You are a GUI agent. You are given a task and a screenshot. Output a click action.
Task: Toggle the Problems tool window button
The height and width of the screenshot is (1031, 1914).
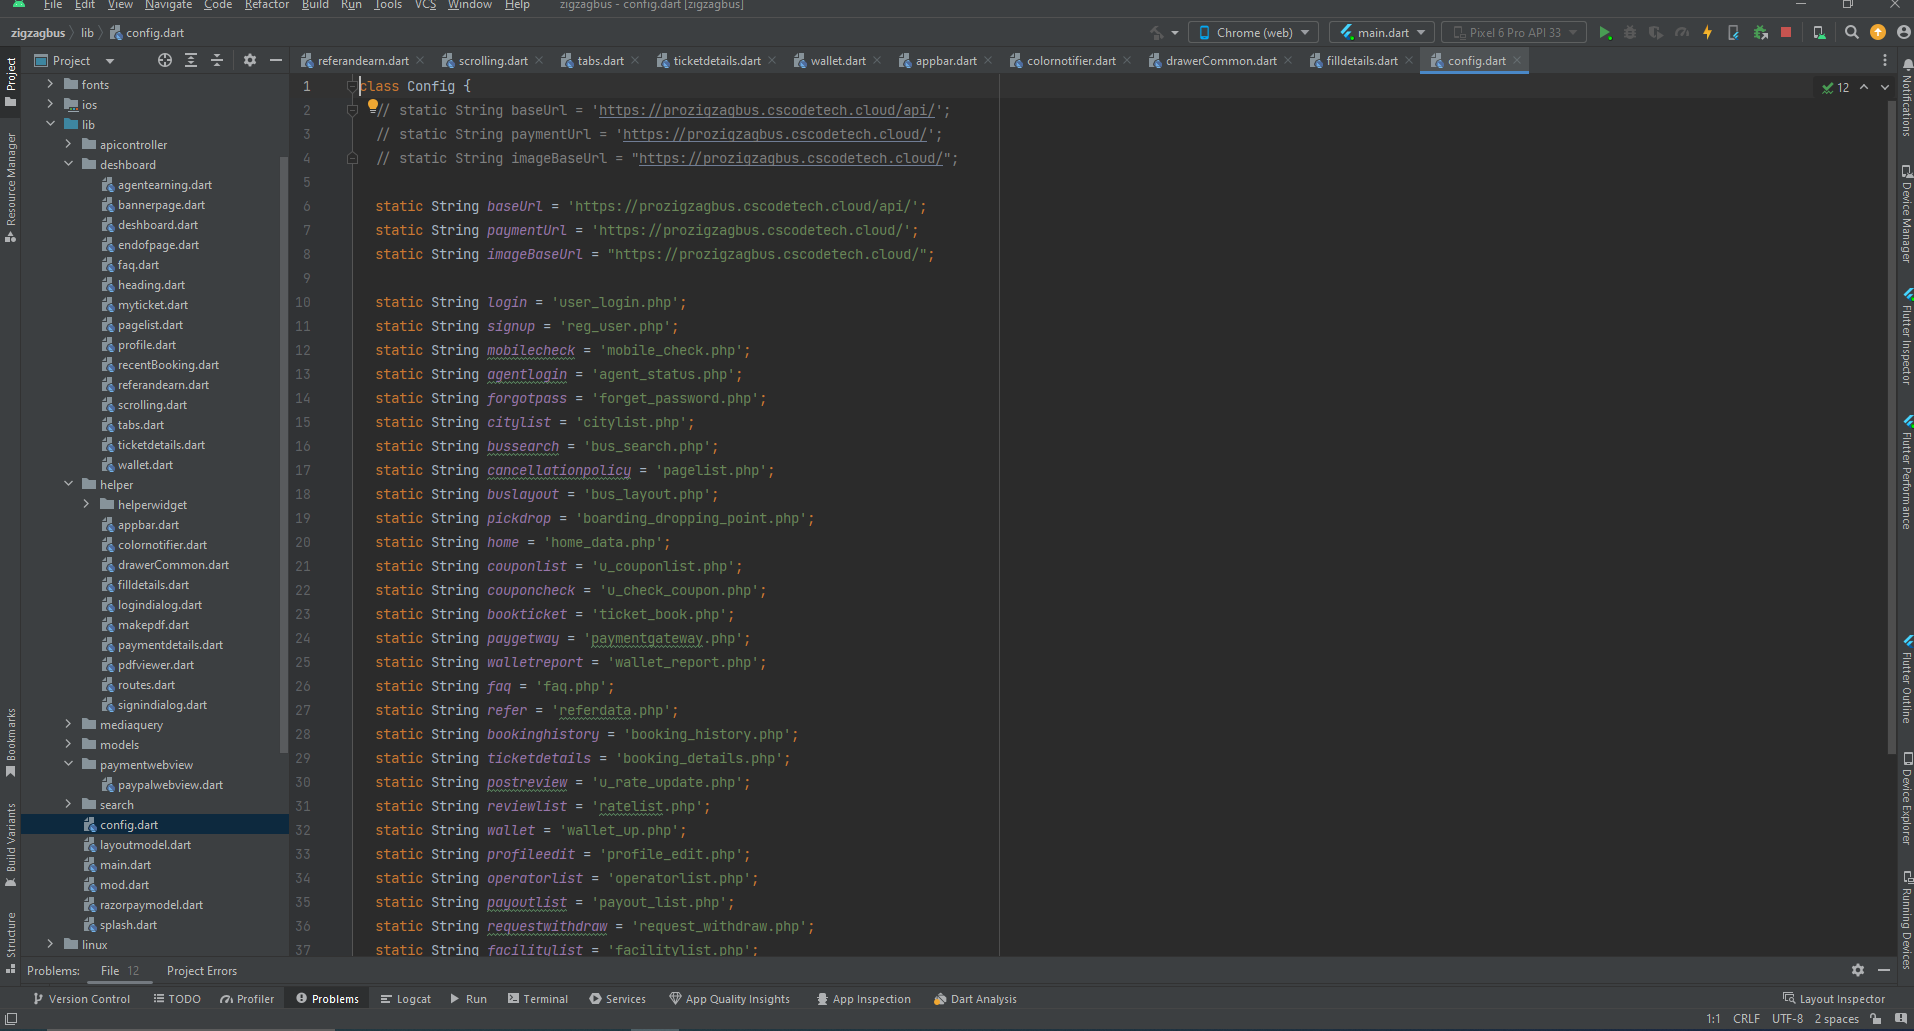[x=327, y=999]
